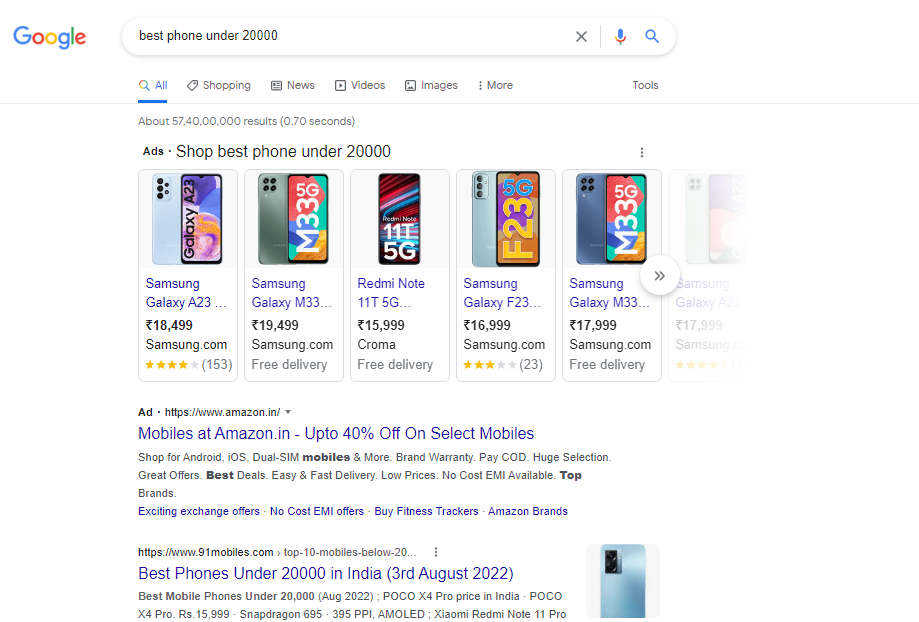The width and height of the screenshot is (919, 622).
Task: Click the No Cost EMI offers sitelink
Action: (316, 511)
